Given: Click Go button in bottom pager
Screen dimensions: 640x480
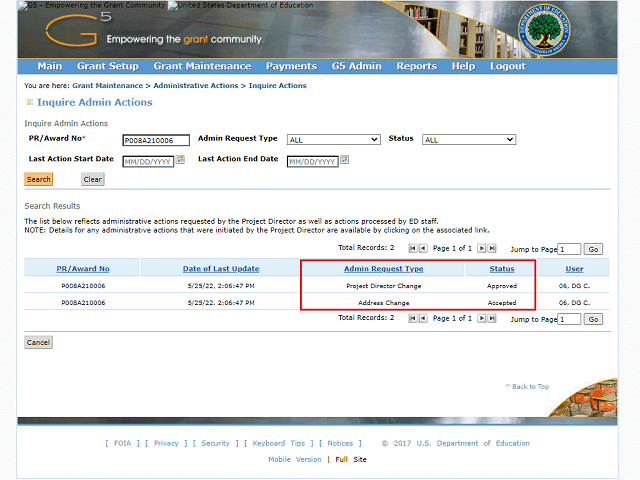Looking at the screenshot, I should click(x=593, y=319).
